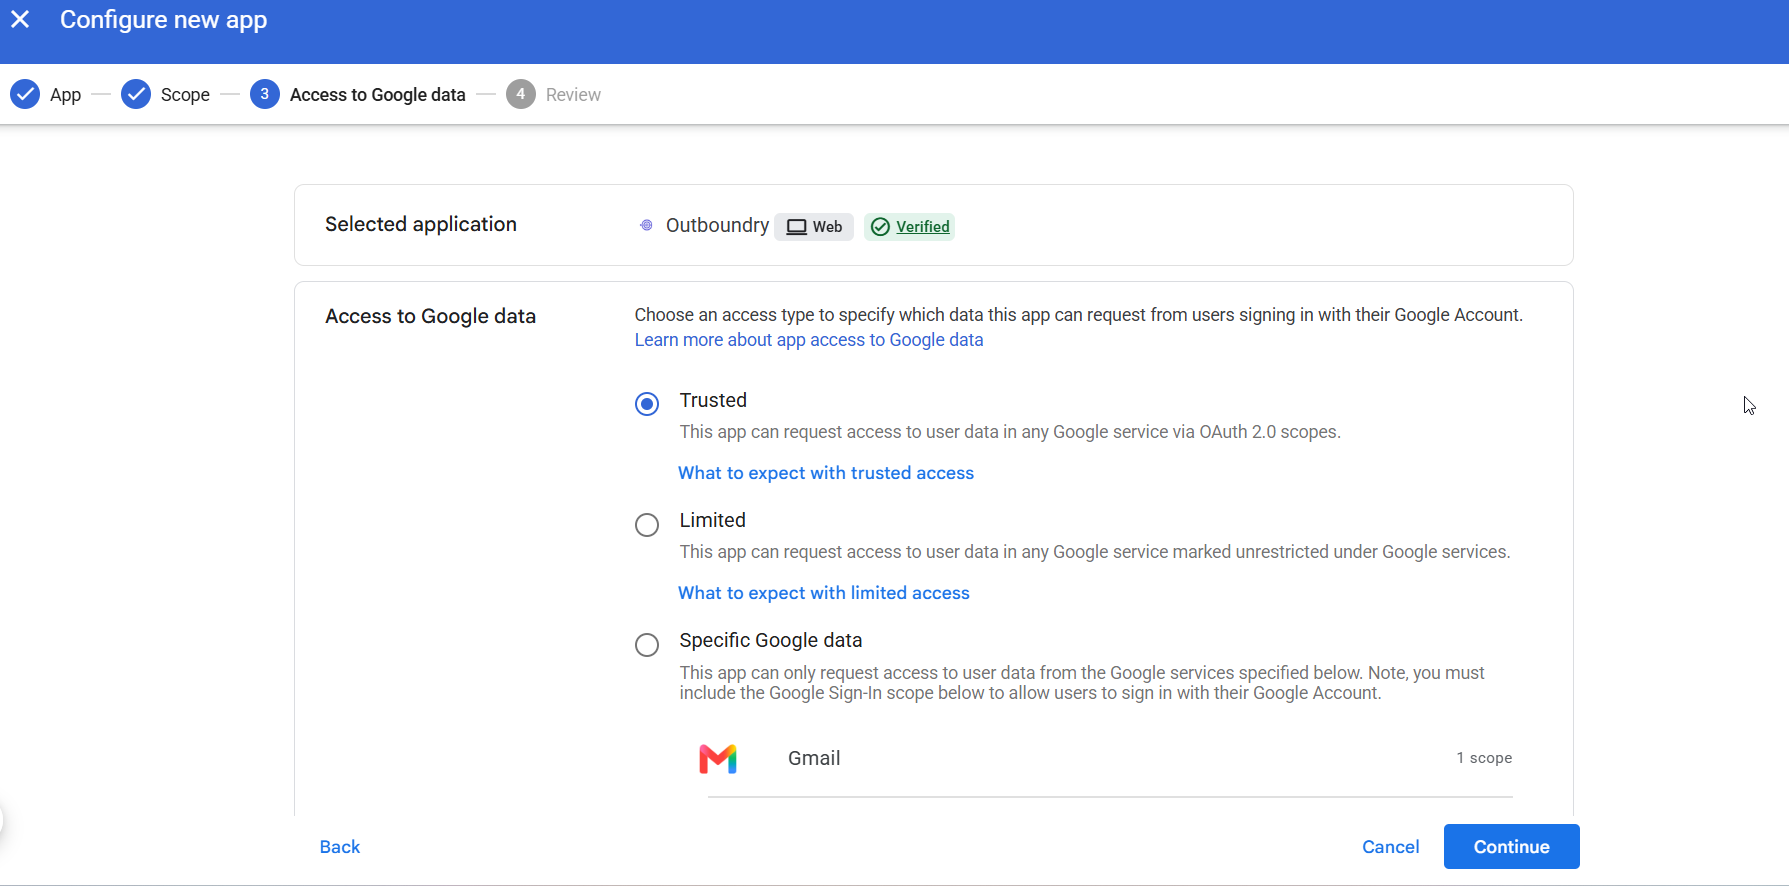Viewport: 1789px width, 886px height.
Task: Click the App step checkmark icon
Action: [x=25, y=94]
